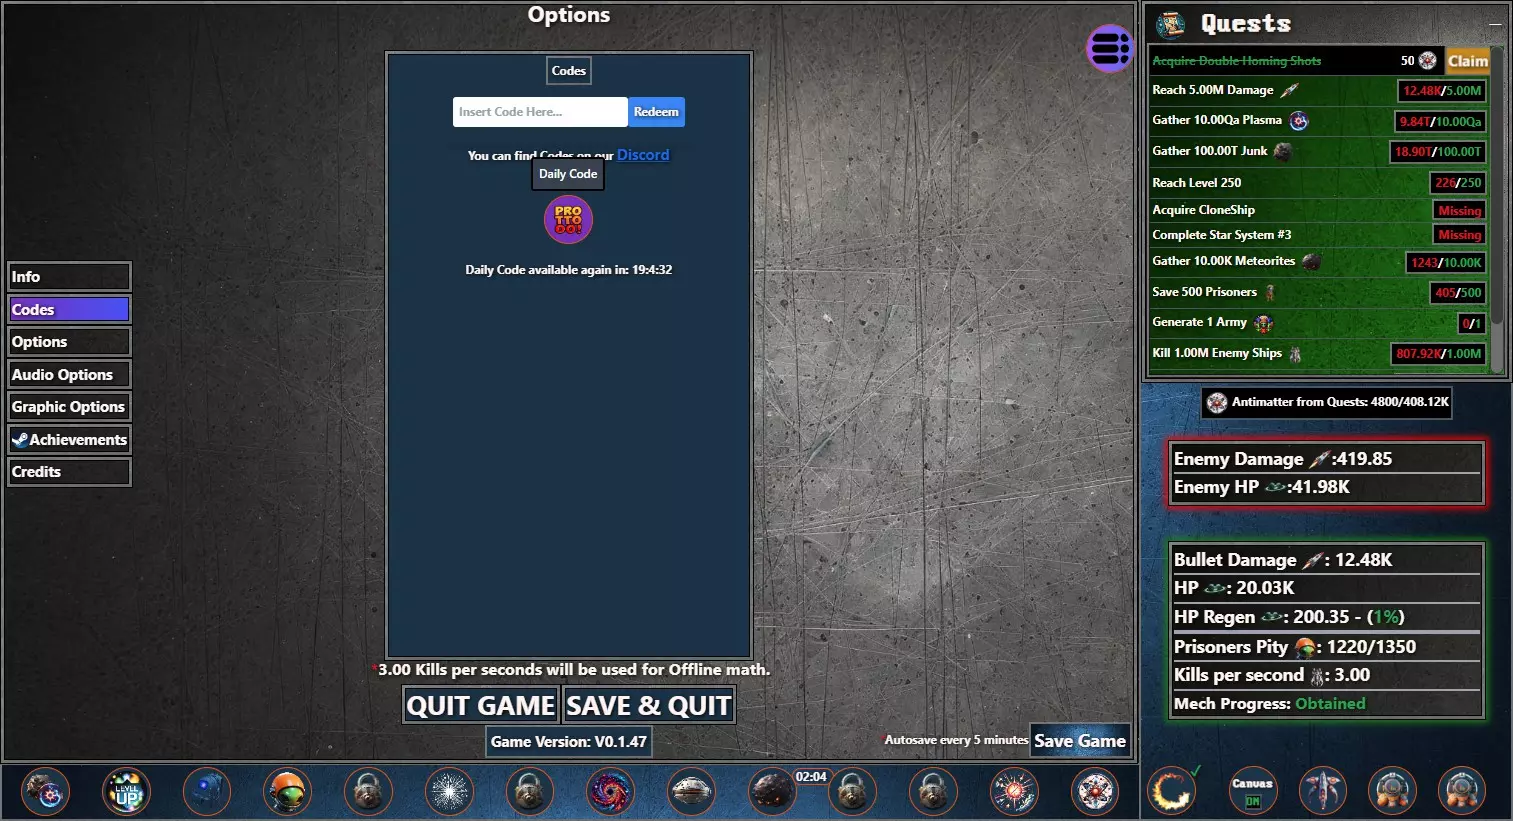
Task: Click the Daily Code button
Action: (x=568, y=174)
